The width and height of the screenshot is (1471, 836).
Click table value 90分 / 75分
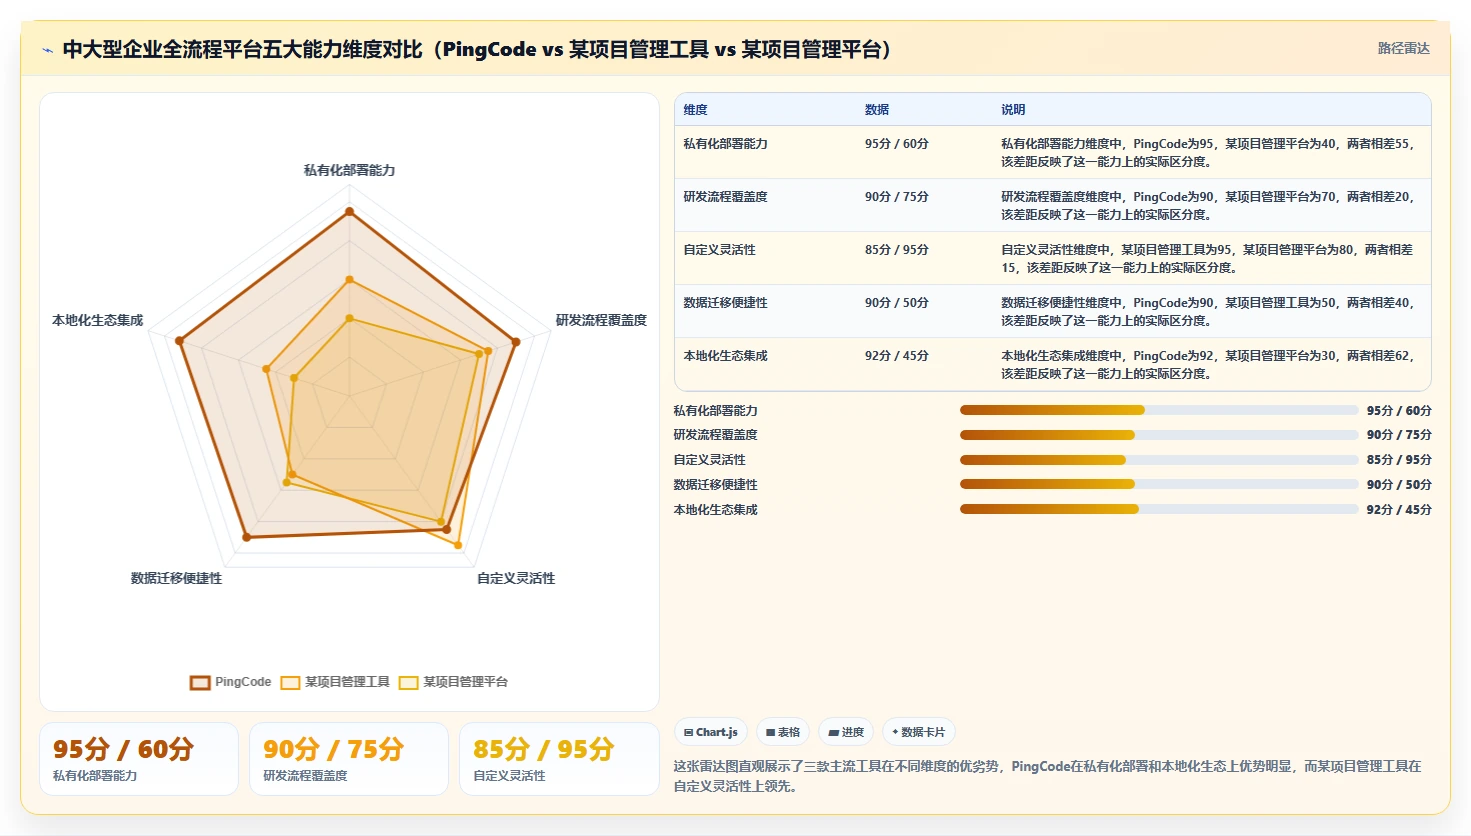[897, 197]
